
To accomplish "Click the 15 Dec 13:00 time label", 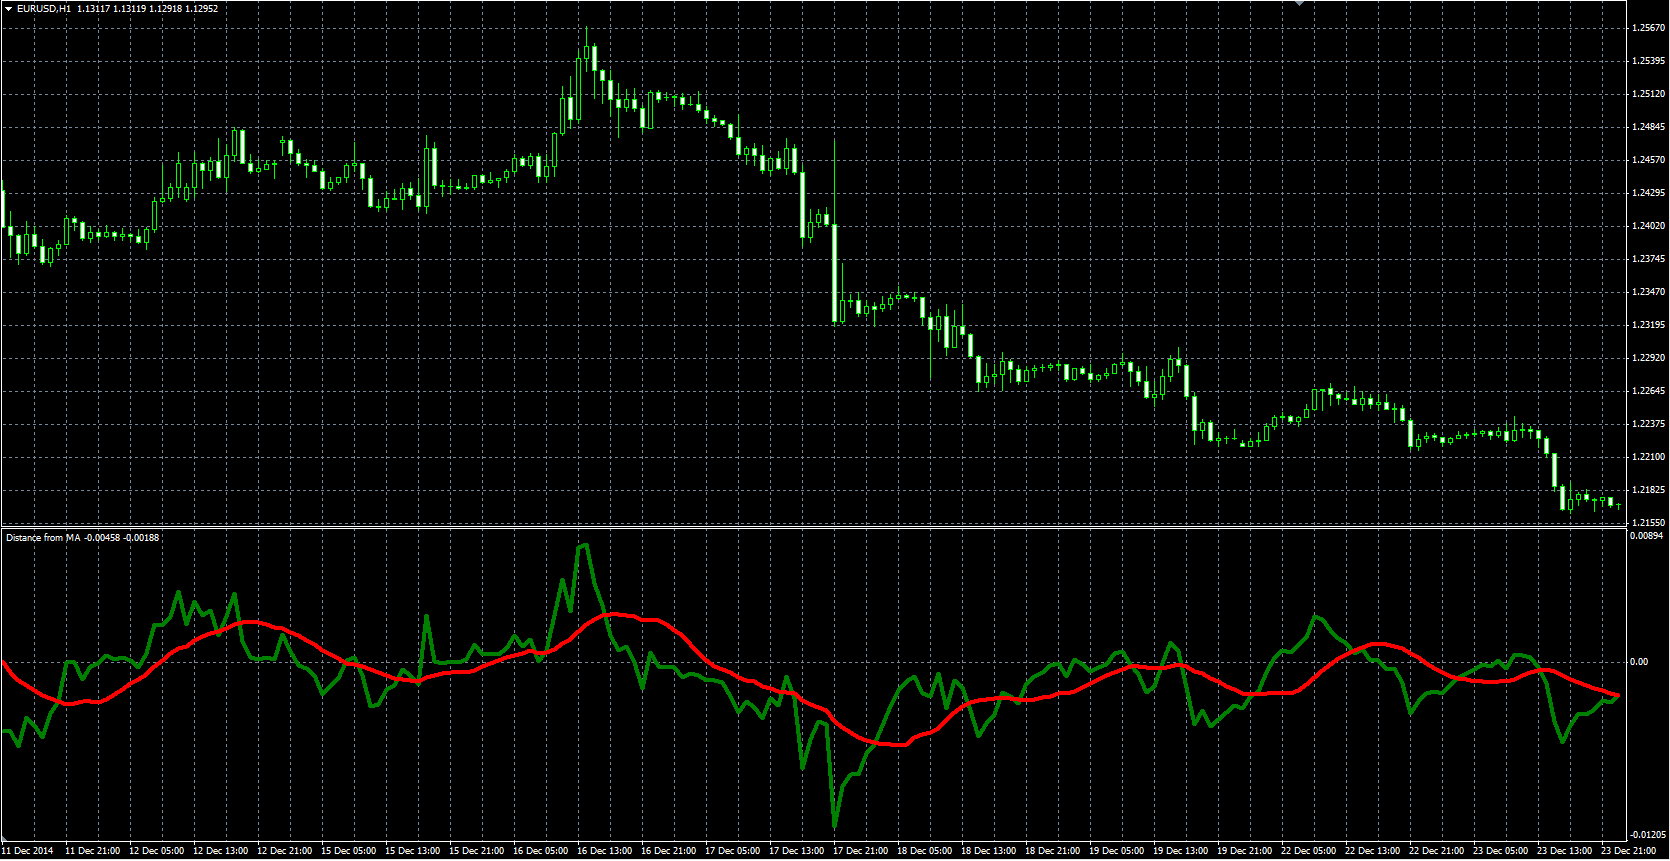I will tap(412, 851).
